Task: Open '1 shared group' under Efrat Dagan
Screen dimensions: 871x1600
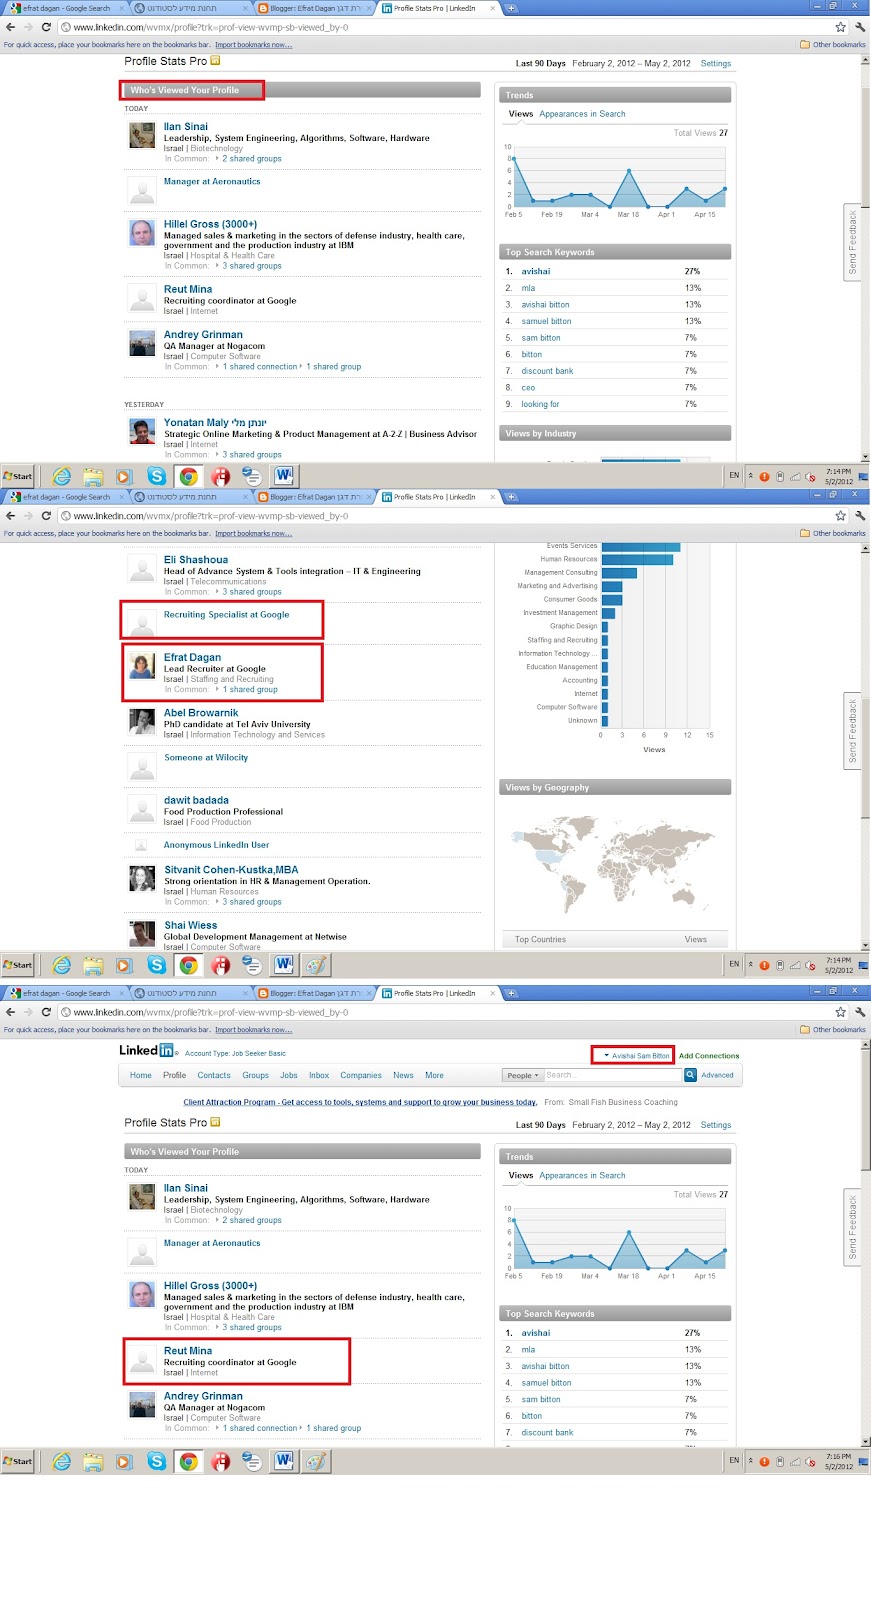Action: click(x=250, y=689)
